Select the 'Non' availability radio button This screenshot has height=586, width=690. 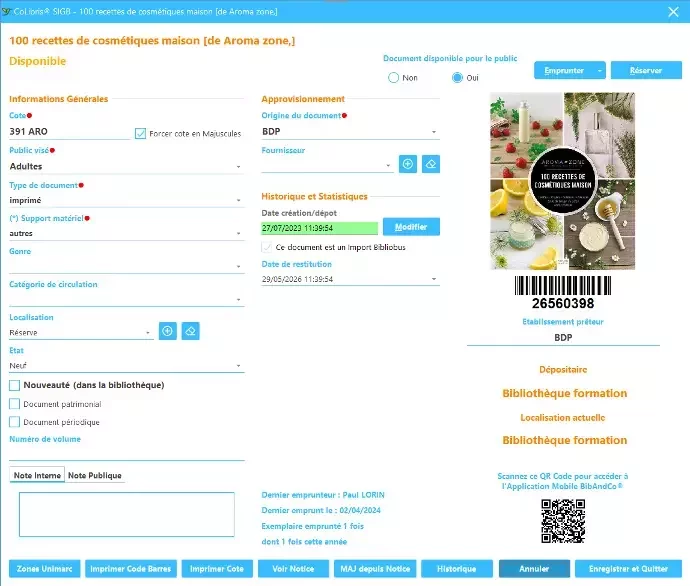pyautogui.click(x=394, y=78)
